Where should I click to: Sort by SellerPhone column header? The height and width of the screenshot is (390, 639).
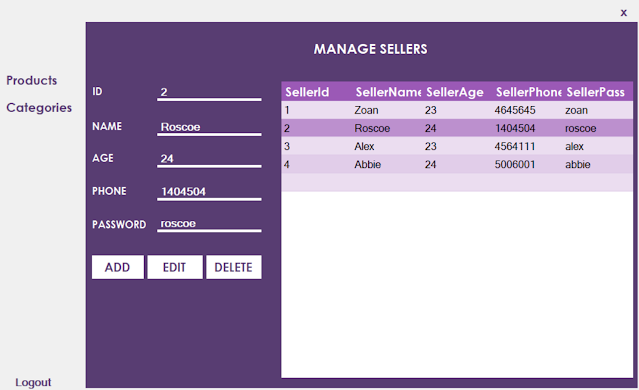528,92
